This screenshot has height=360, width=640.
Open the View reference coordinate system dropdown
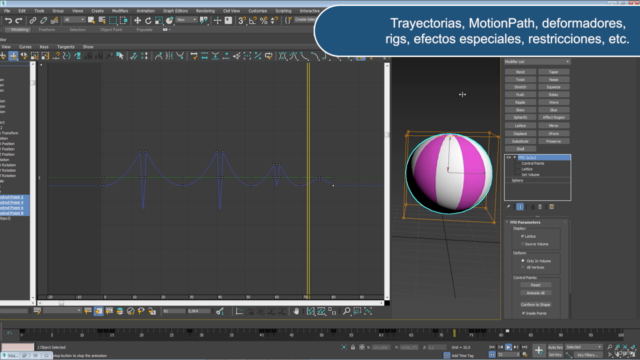click(187, 20)
